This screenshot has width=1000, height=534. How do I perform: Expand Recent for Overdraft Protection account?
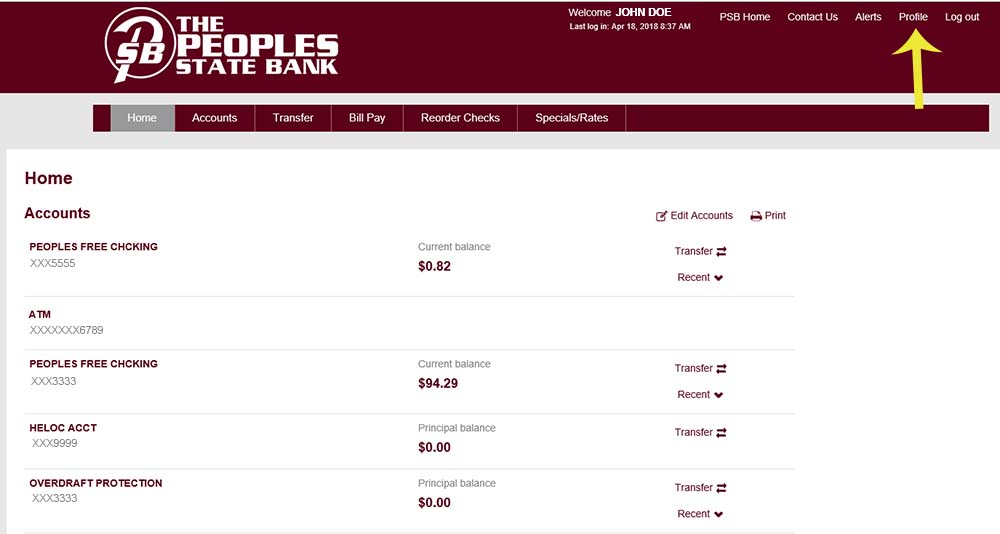click(x=718, y=514)
